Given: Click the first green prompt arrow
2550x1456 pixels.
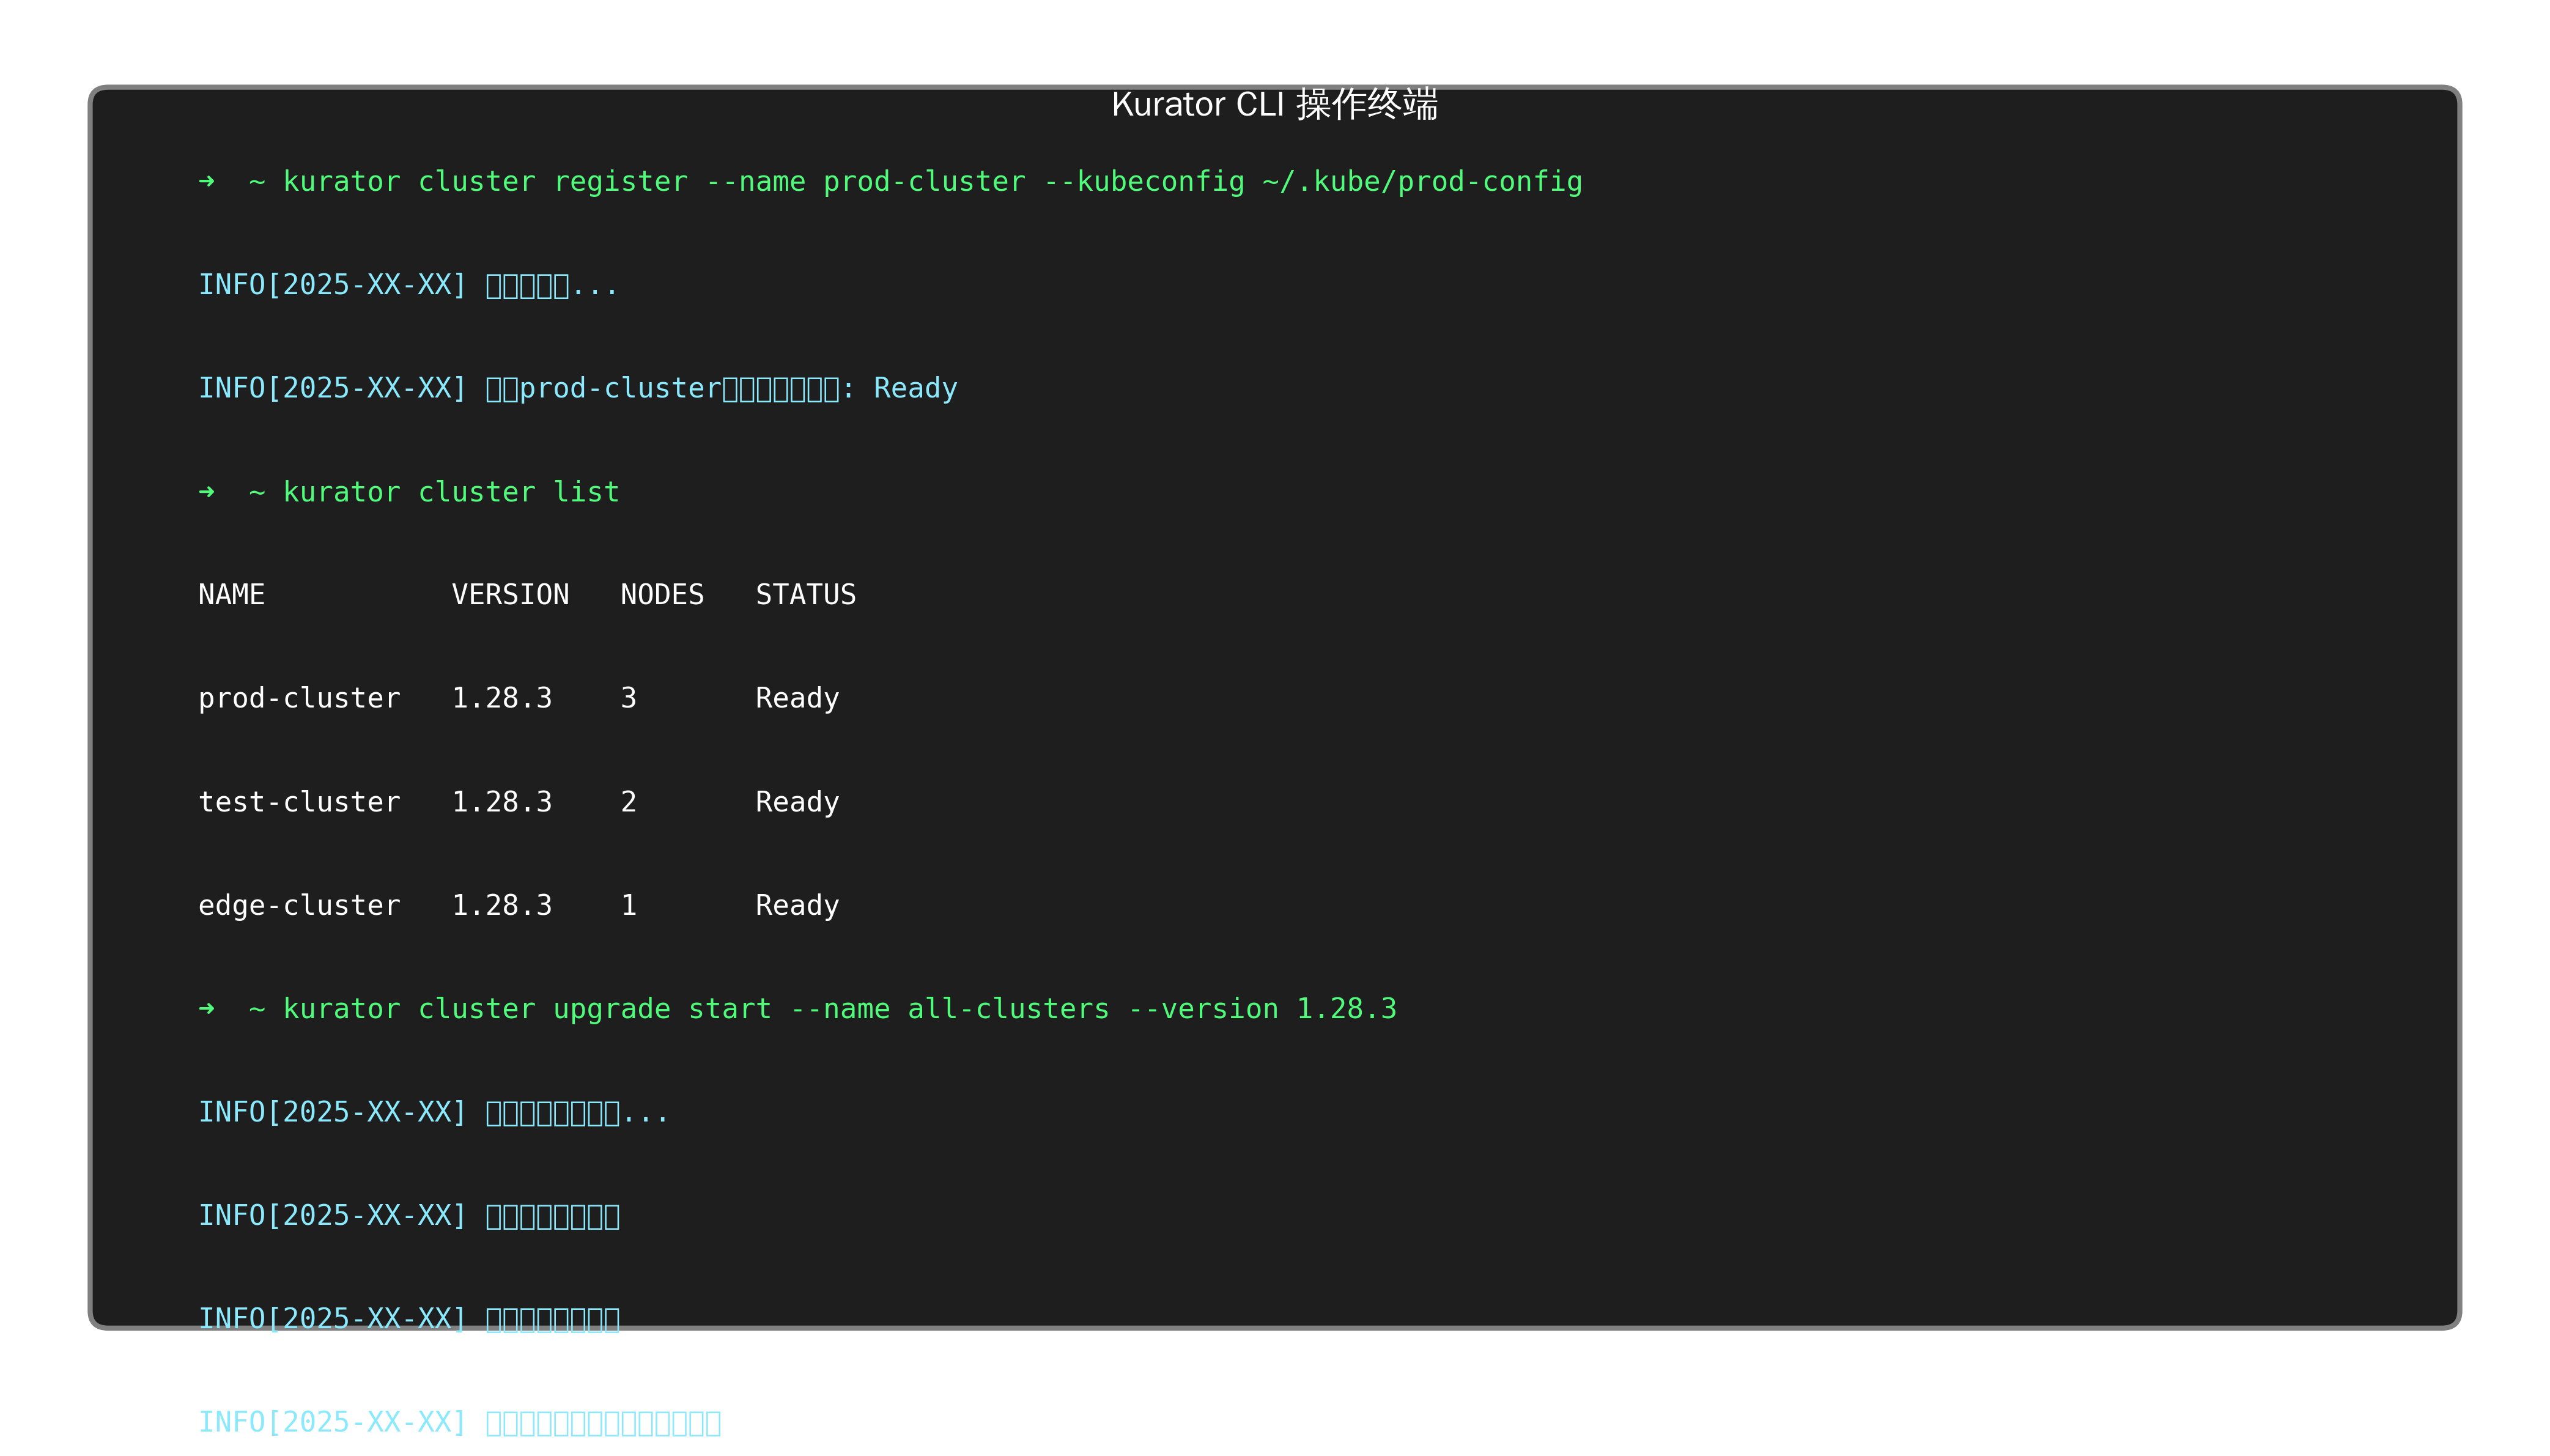Looking at the screenshot, I should 207,181.
